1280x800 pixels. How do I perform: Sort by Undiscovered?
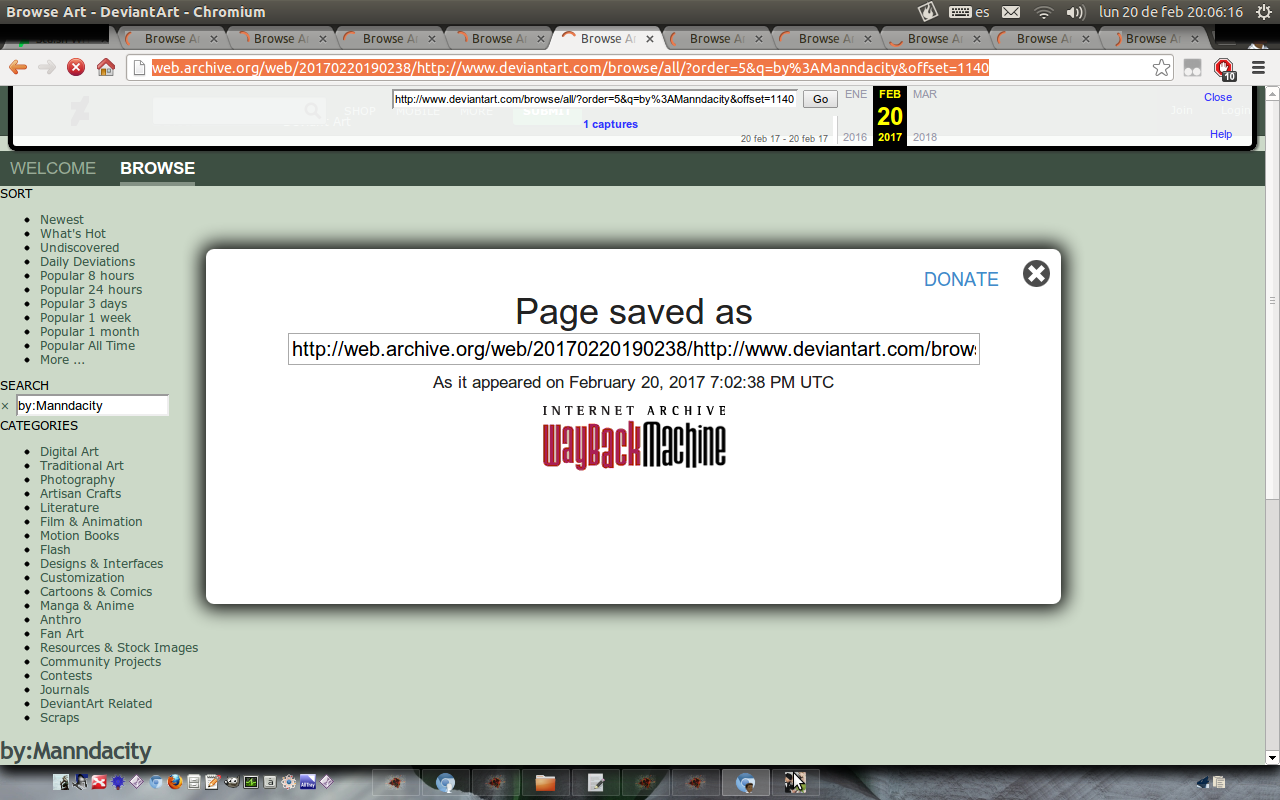pyautogui.click(x=79, y=248)
